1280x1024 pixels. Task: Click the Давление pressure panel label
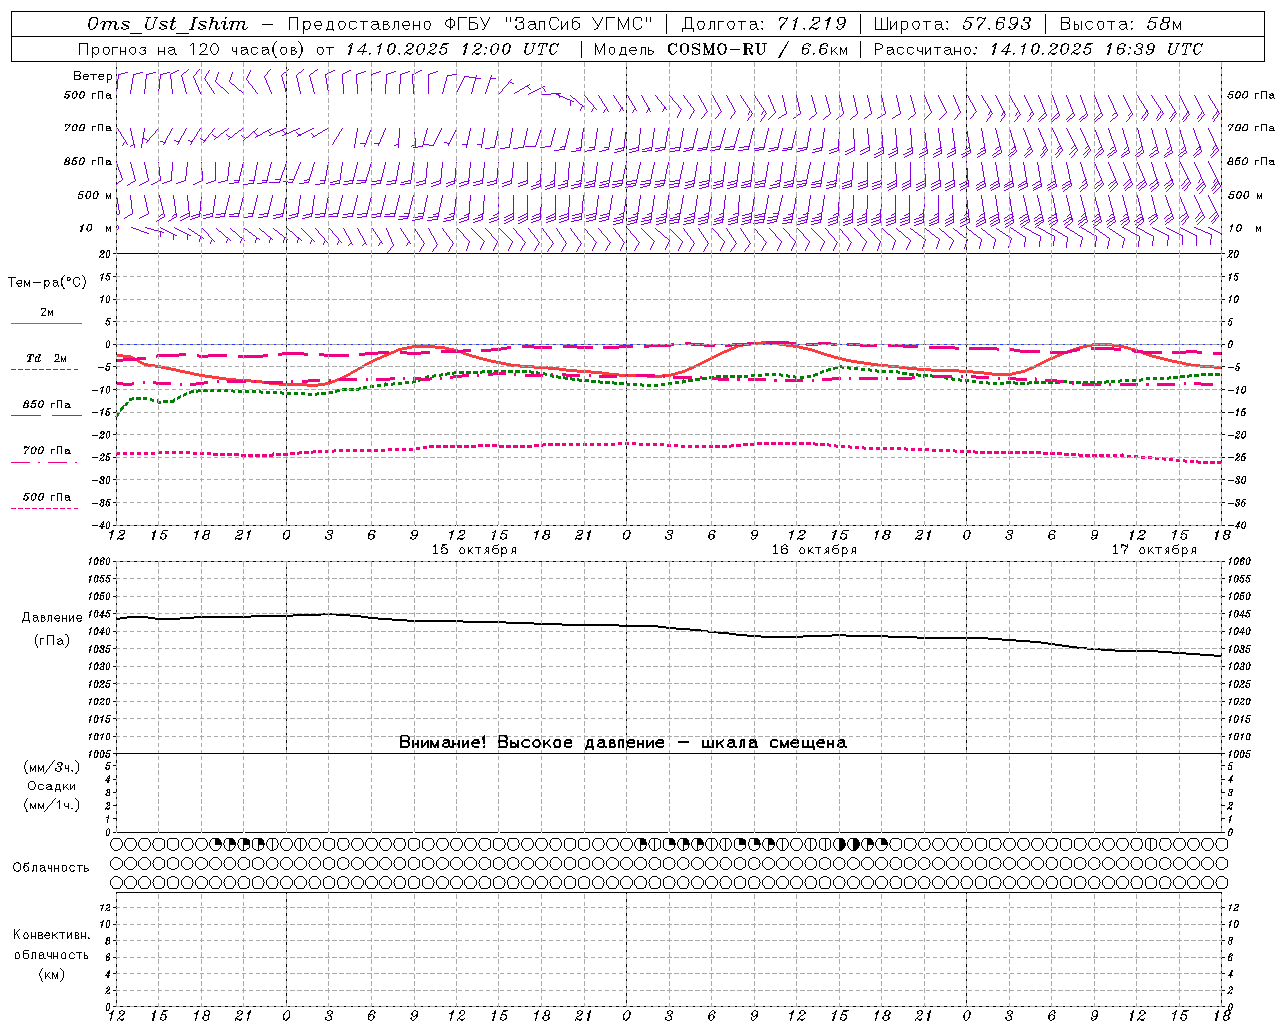pyautogui.click(x=52, y=618)
